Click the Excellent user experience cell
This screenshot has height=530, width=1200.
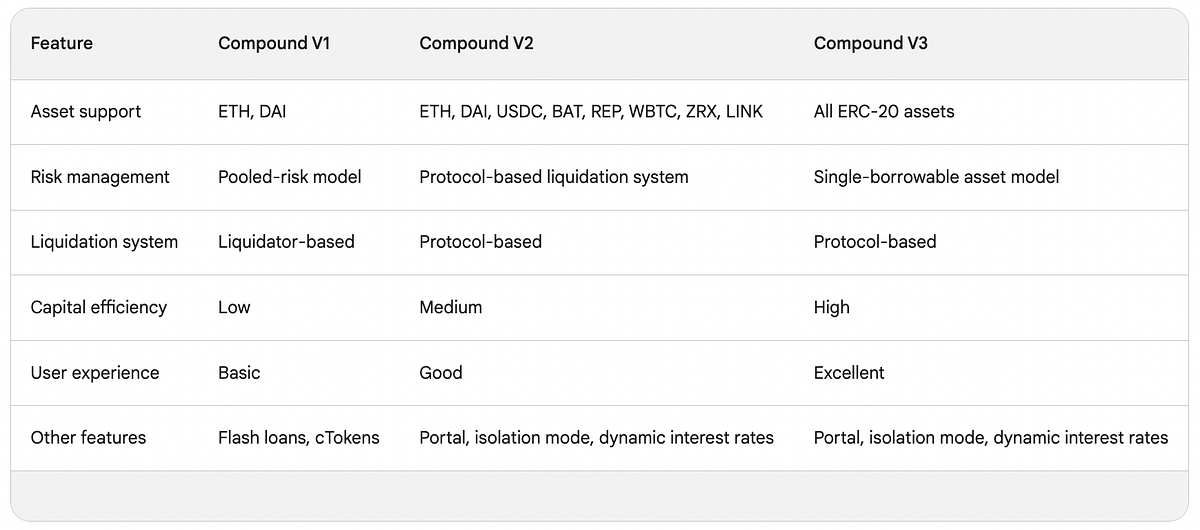pyautogui.click(x=849, y=373)
